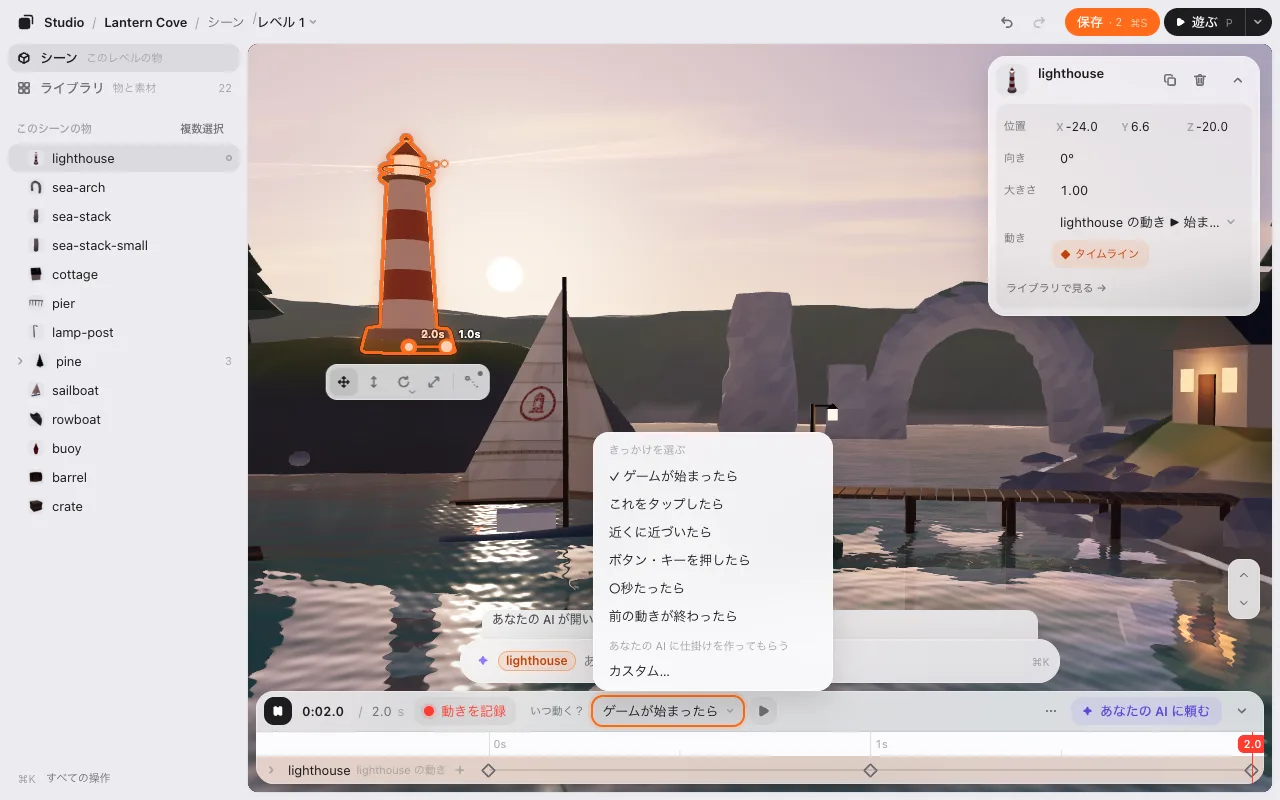Click the down chevron on the viewport stepper
The height and width of the screenshot is (800, 1280).
(1243, 603)
